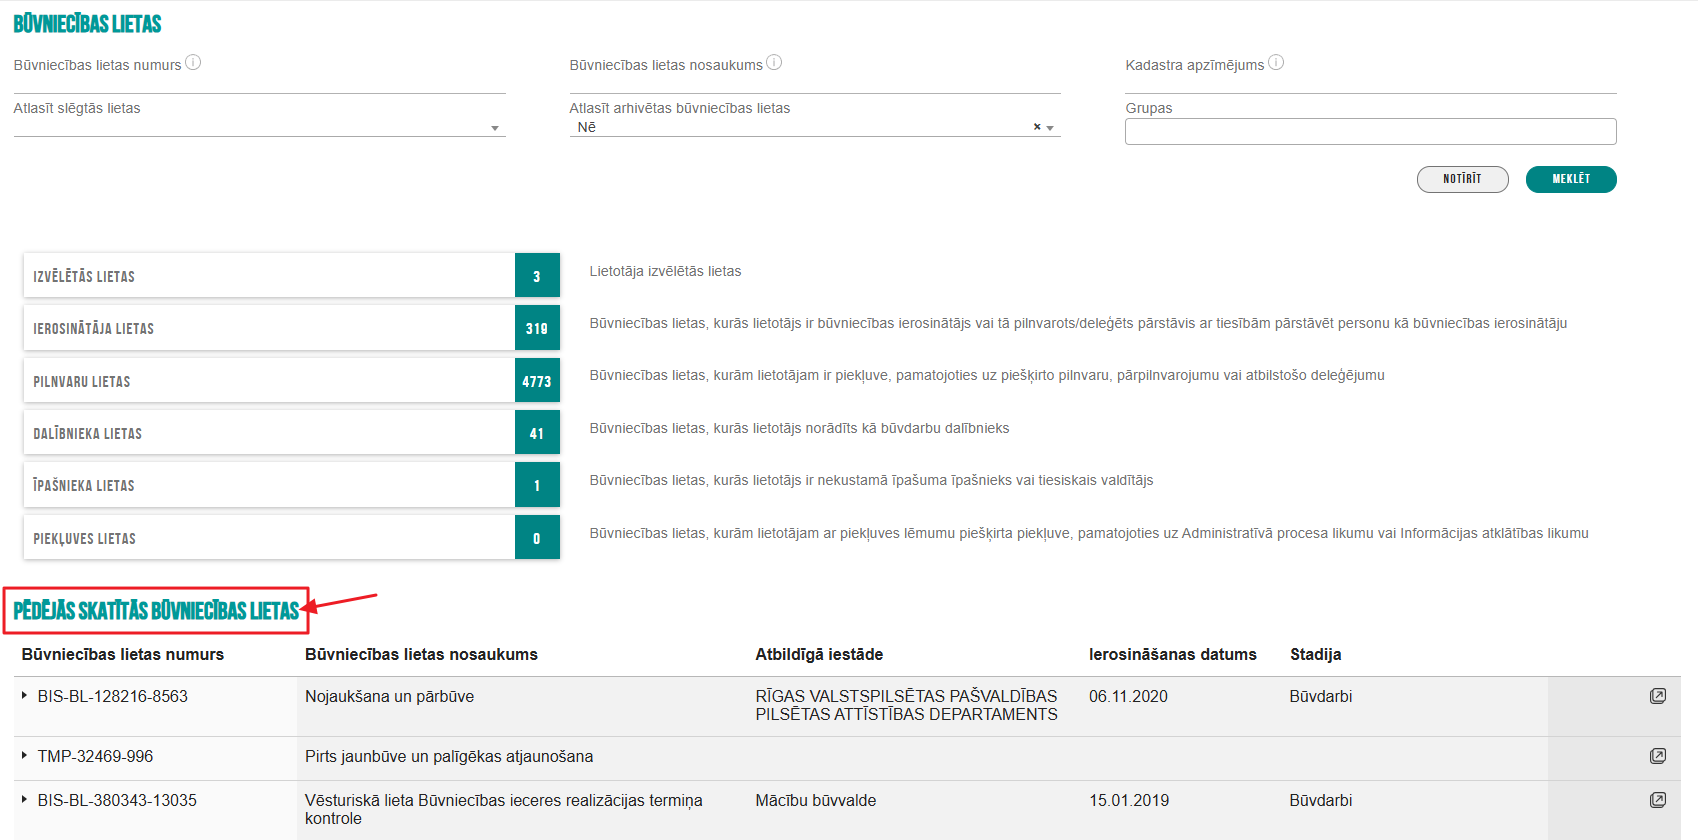The image size is (1698, 840).
Task: Click date 15.01.2019
Action: (x=1129, y=800)
